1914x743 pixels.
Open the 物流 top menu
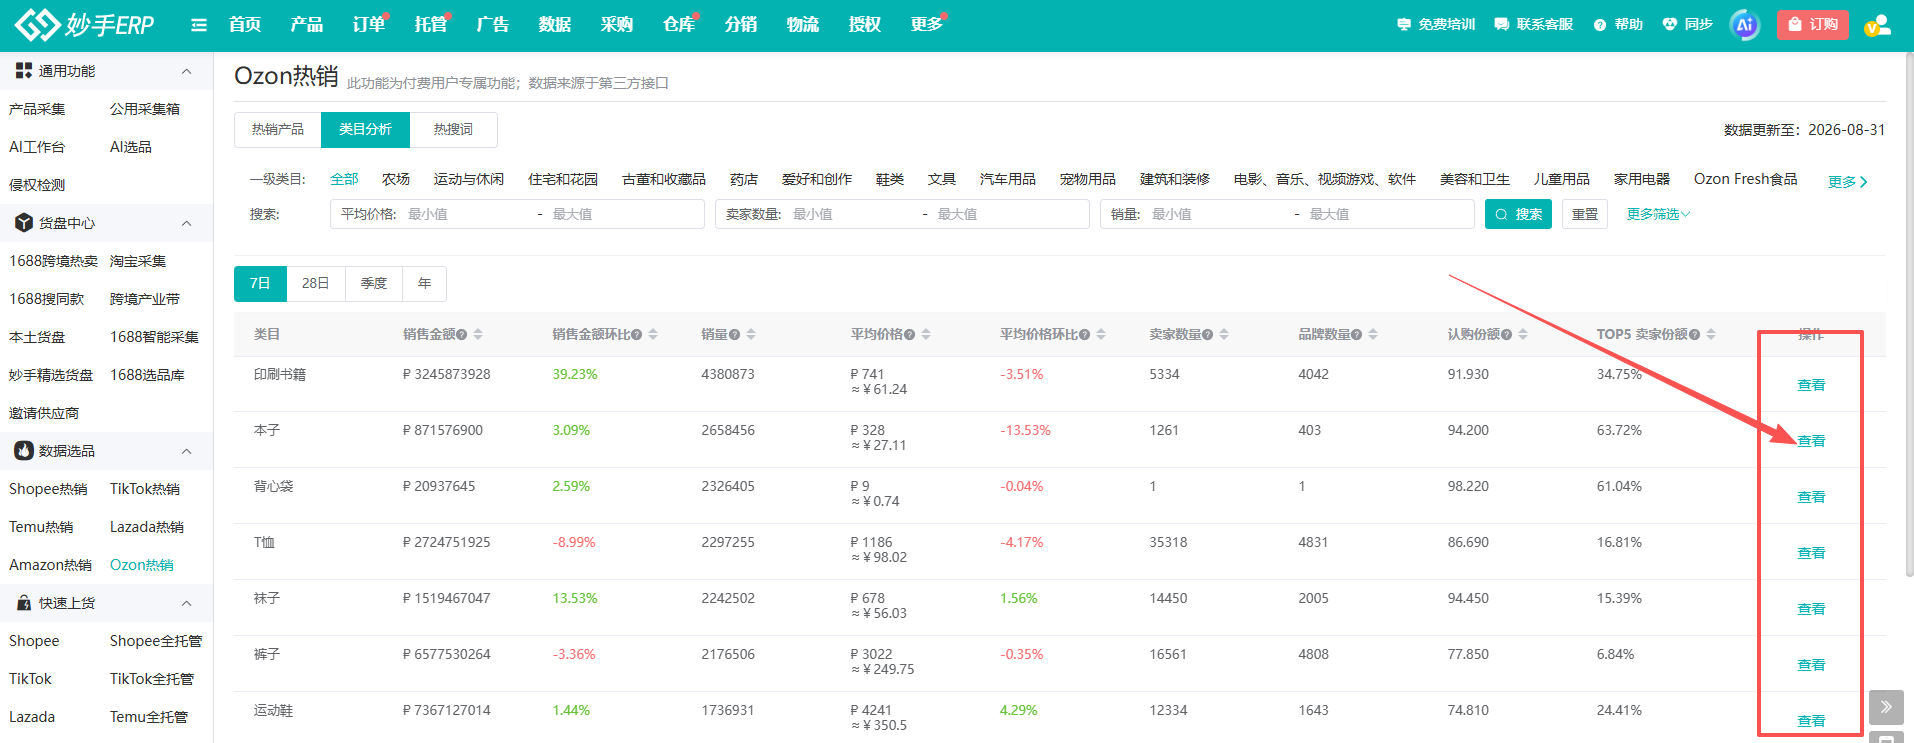point(803,24)
